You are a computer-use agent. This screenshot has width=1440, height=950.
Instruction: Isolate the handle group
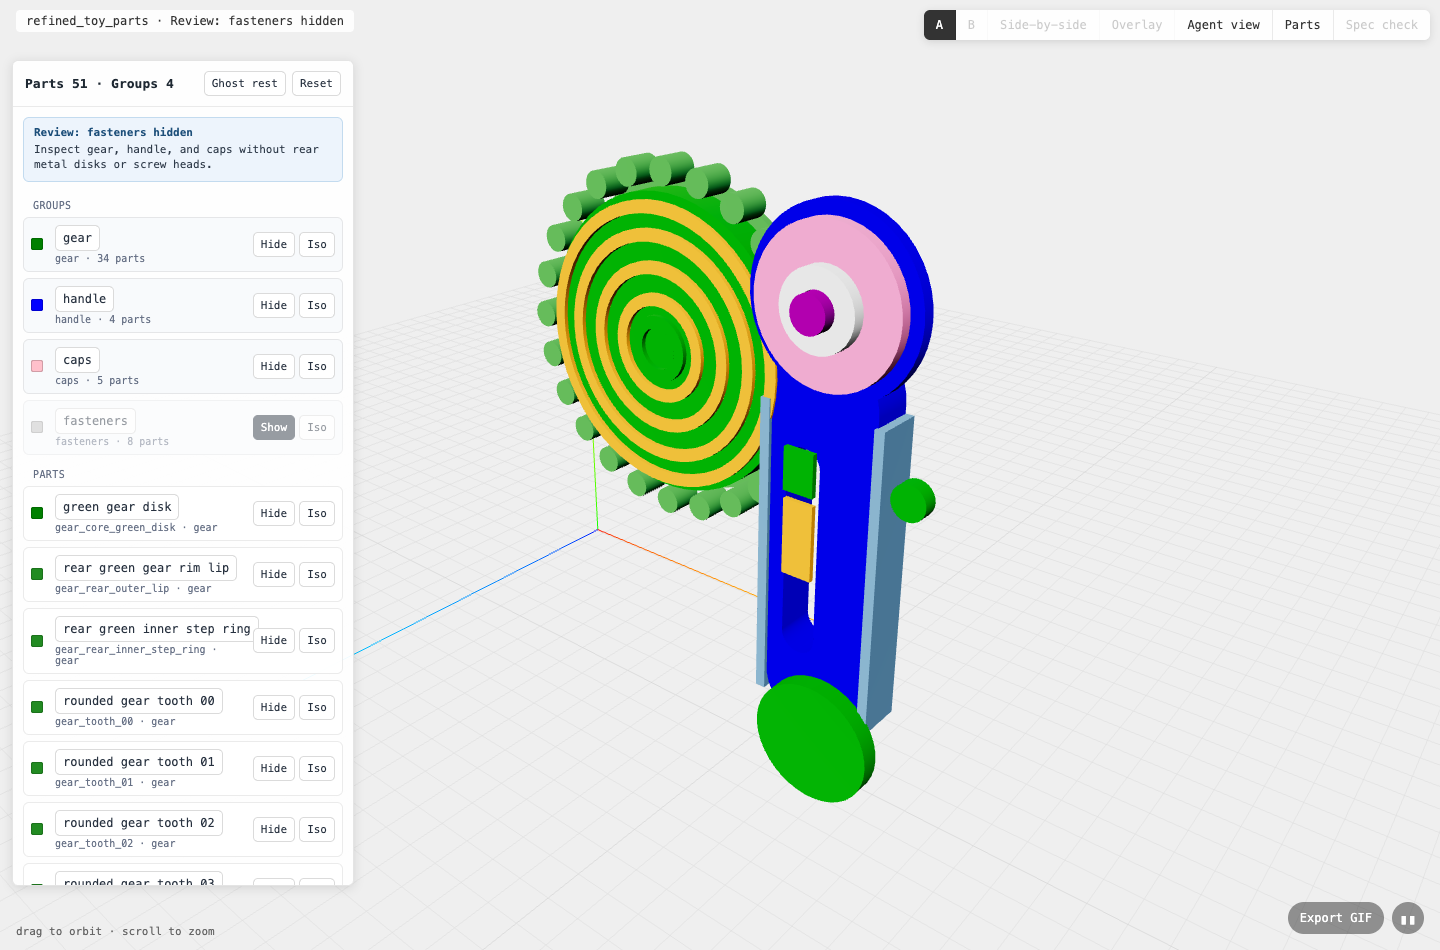click(x=317, y=306)
